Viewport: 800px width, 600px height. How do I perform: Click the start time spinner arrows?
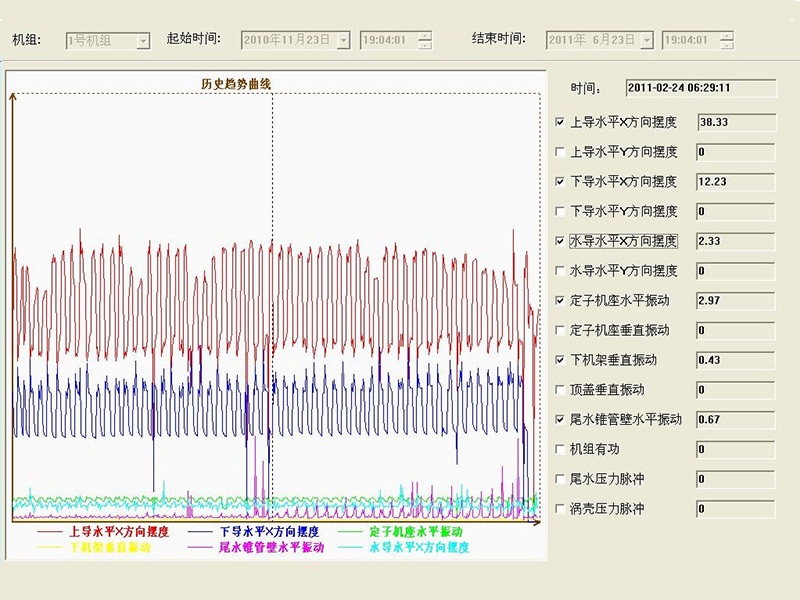point(426,40)
